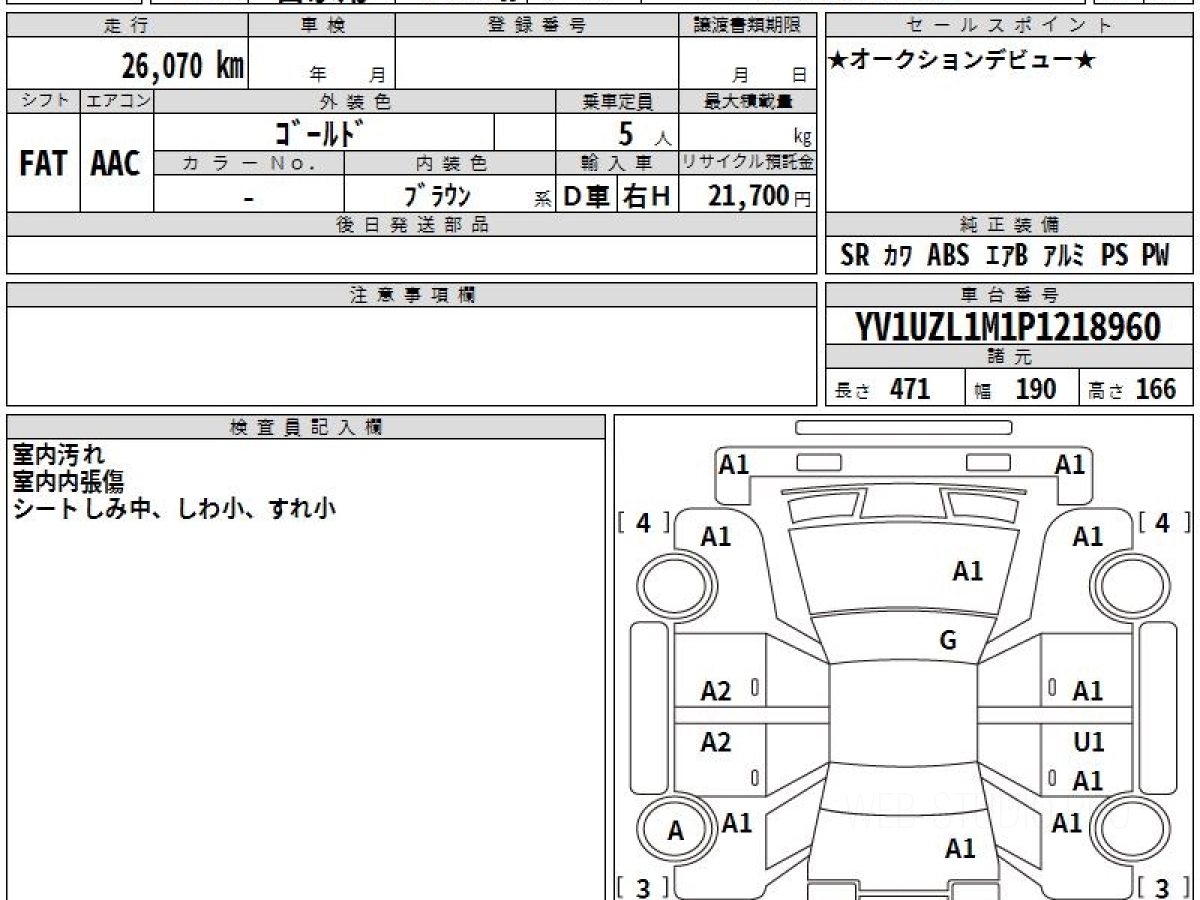Click the 車台番号 header
Viewport: 1200px width, 900px height.
click(1009, 295)
